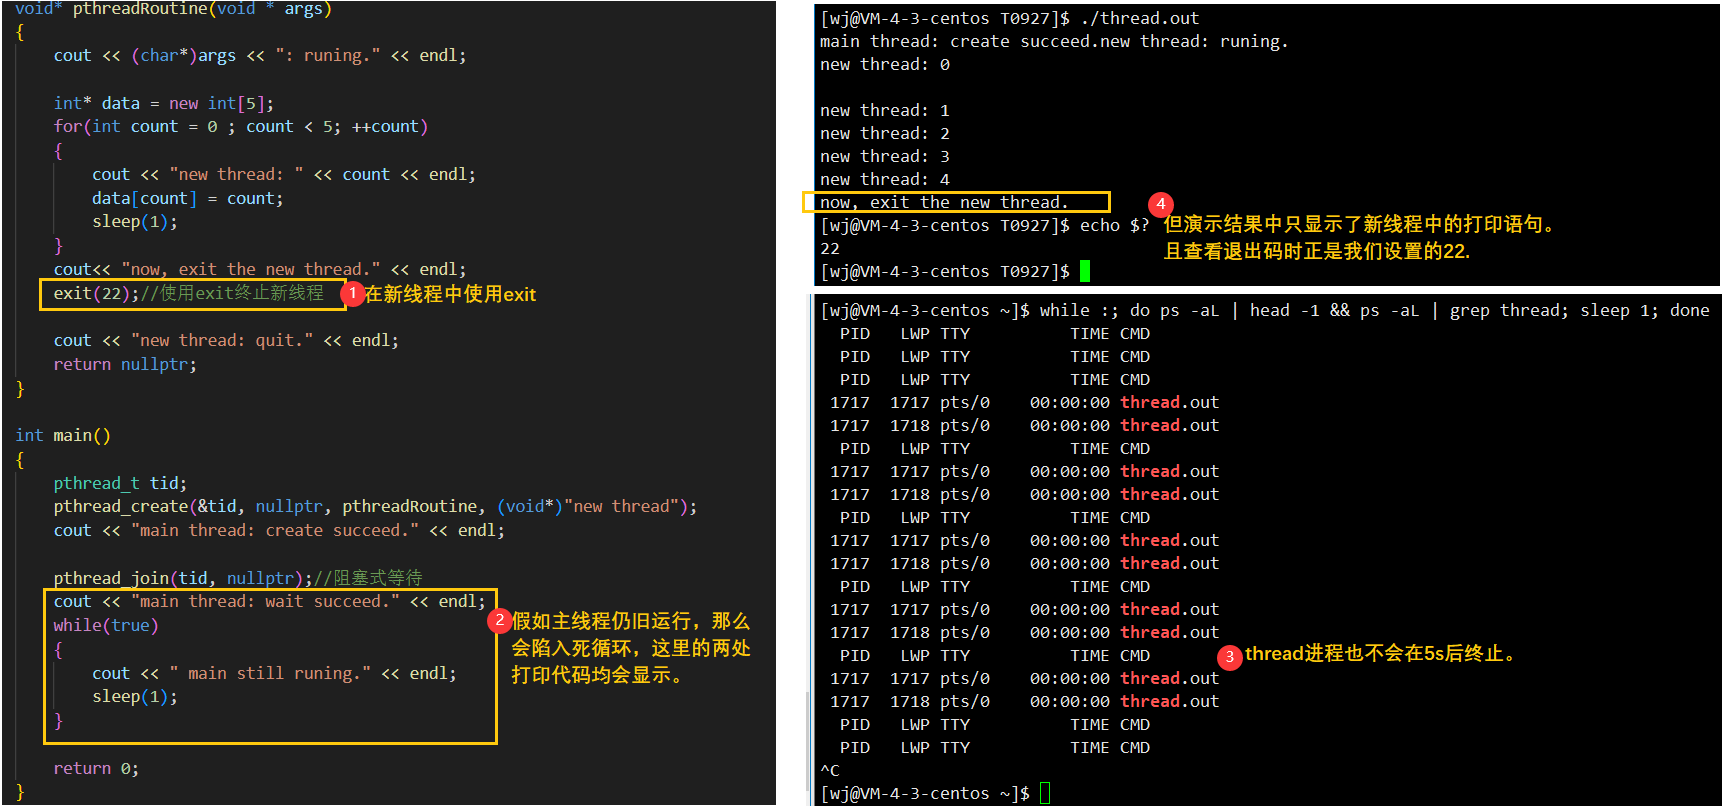This screenshot has width=1722, height=806.
Task: Click the '^C' interrupt line in the bottom terminal
Action: 830,770
